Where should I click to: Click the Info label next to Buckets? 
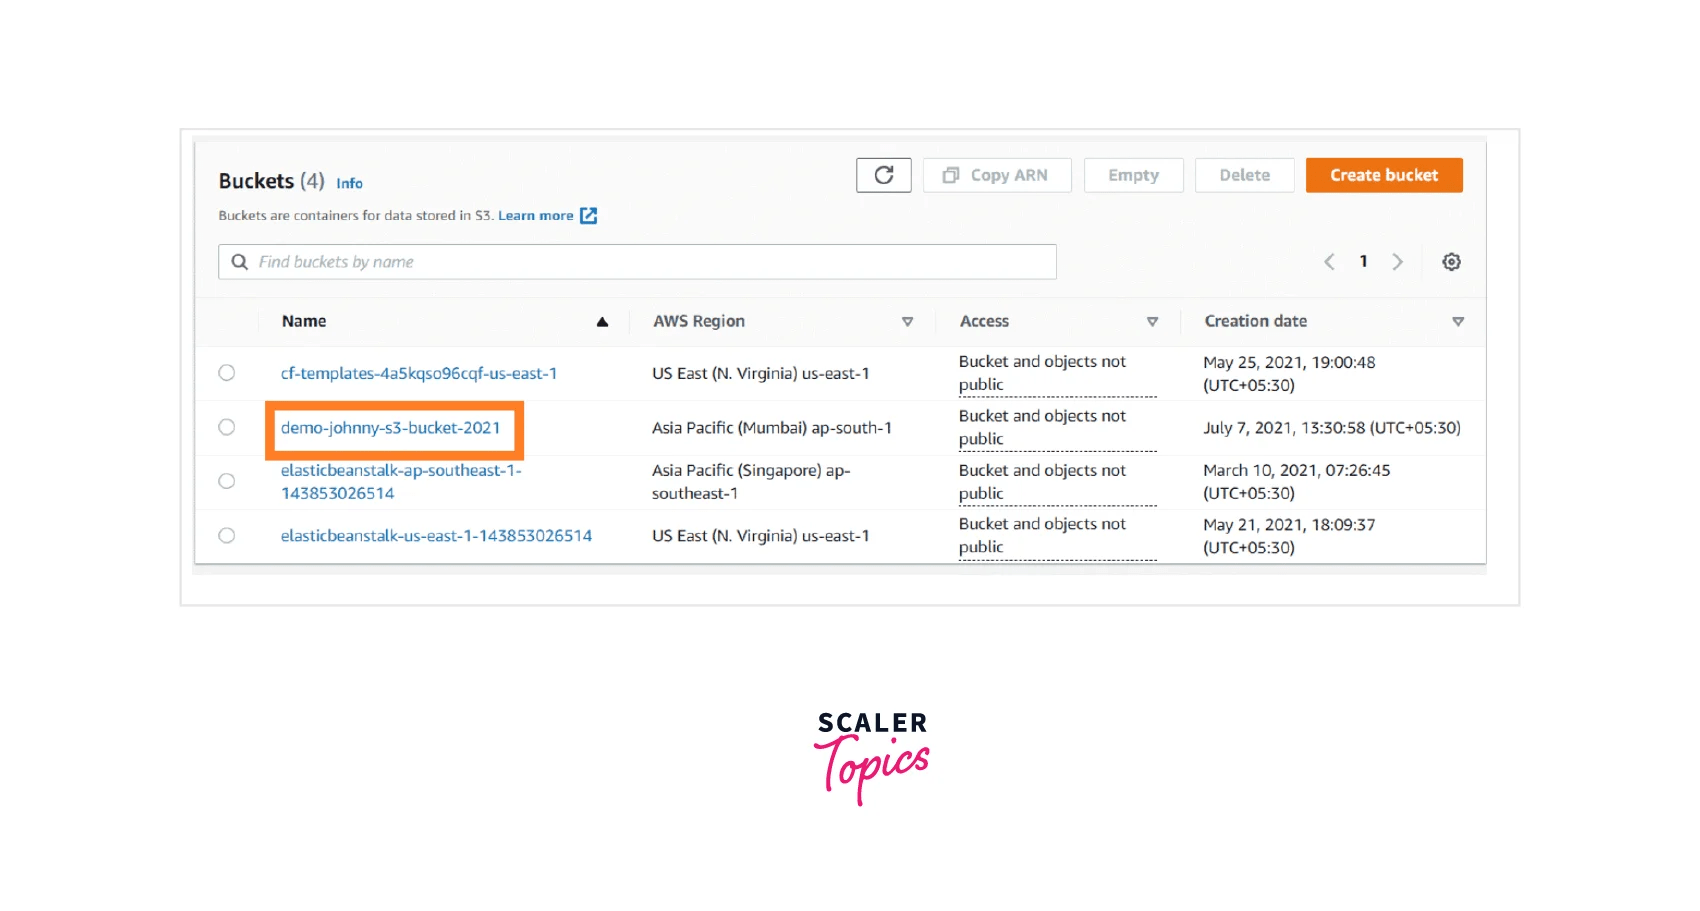(349, 183)
